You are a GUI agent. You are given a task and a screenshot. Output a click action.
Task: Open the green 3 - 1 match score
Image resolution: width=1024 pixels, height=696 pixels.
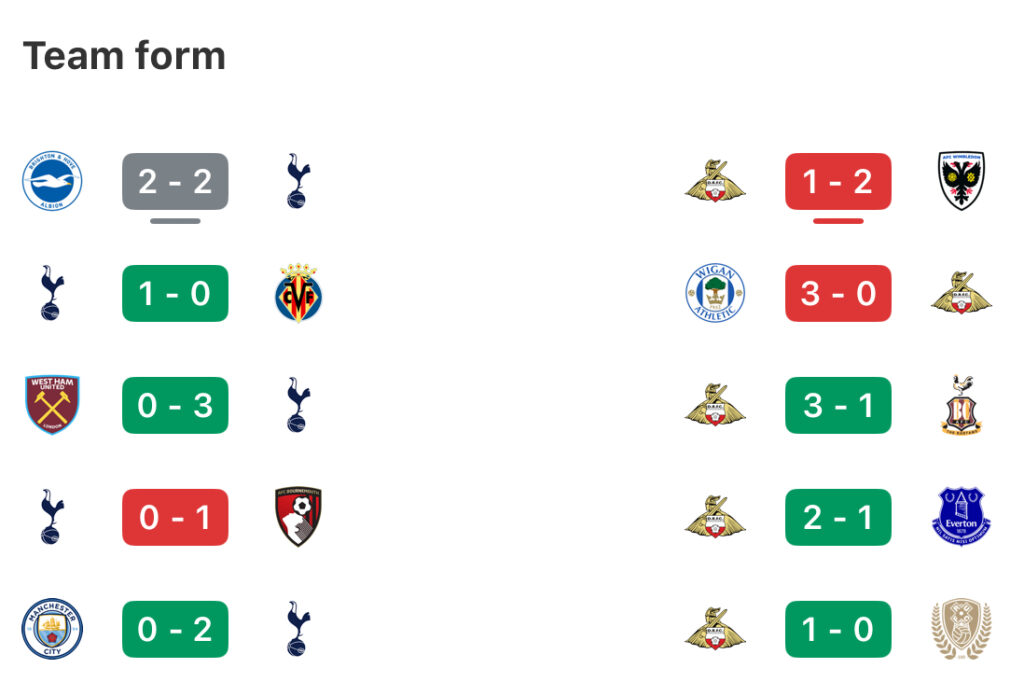pyautogui.click(x=838, y=405)
